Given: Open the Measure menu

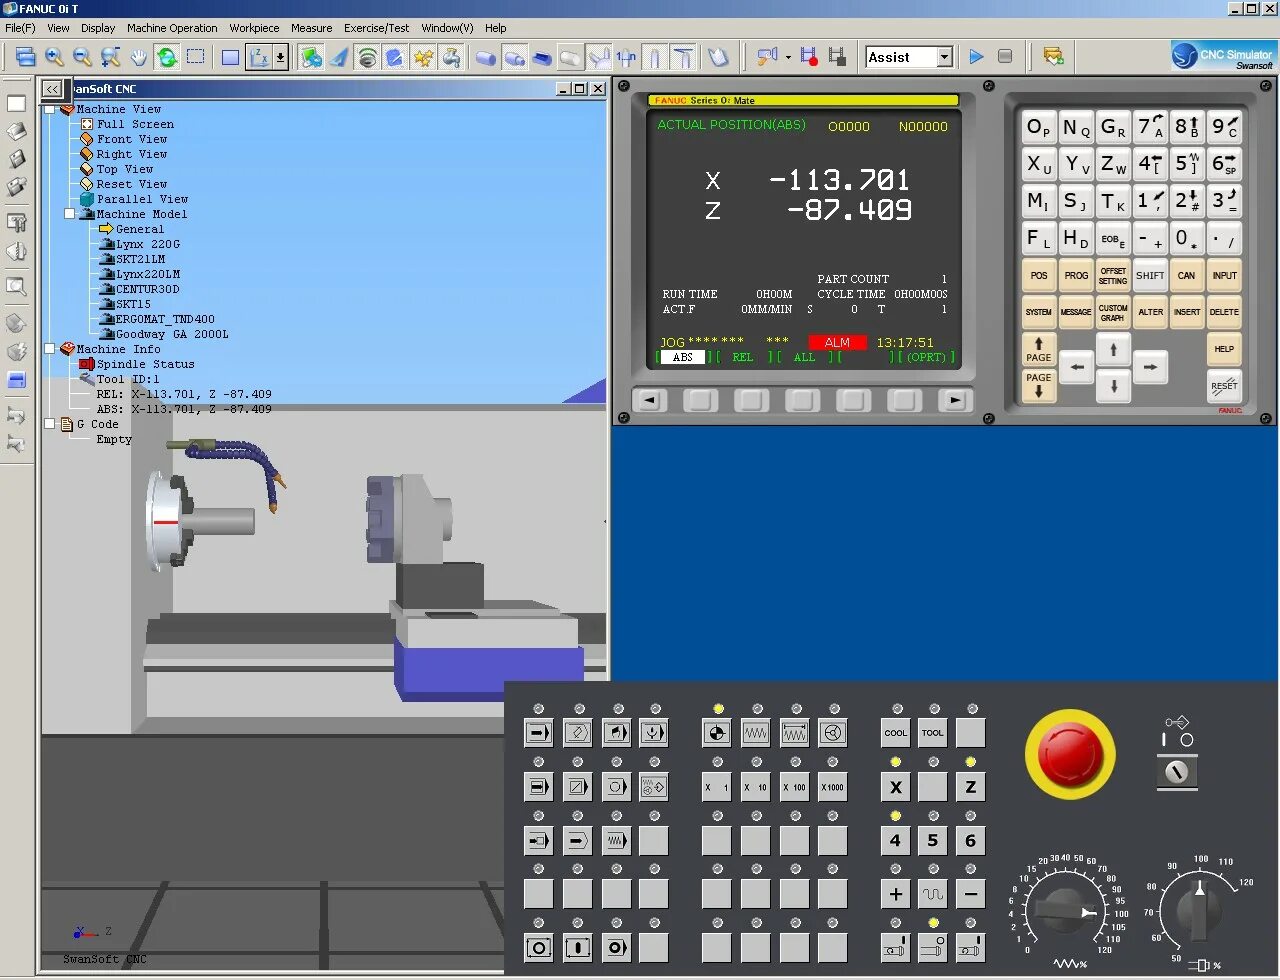Looking at the screenshot, I should (x=312, y=28).
